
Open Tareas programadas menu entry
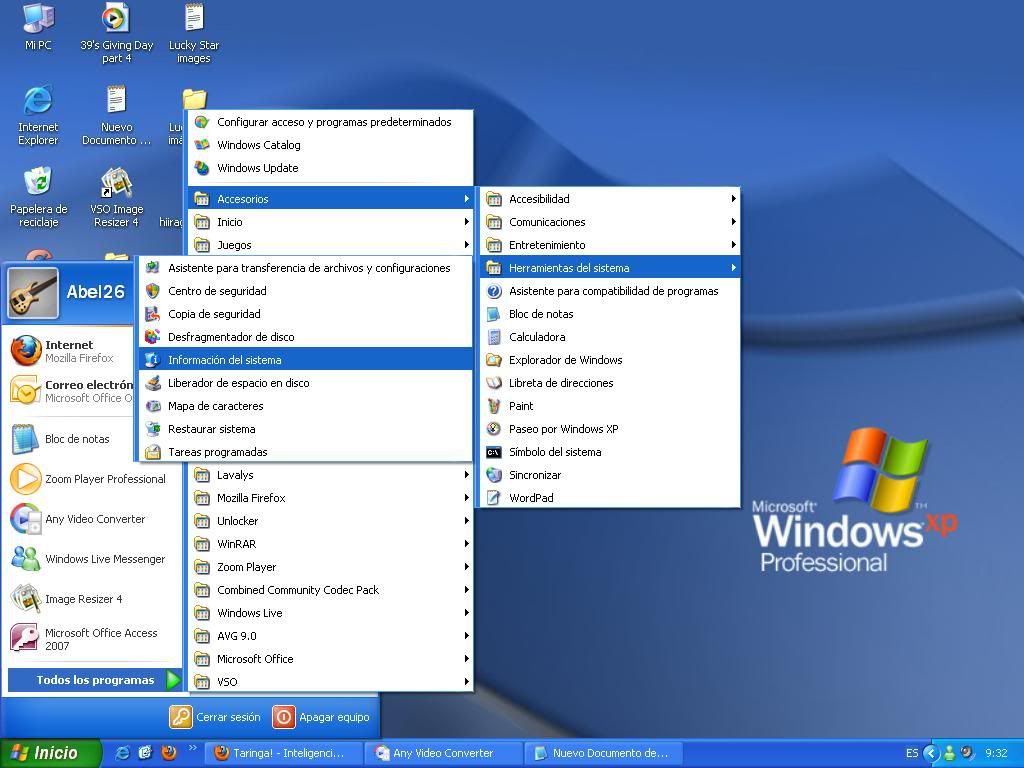click(x=306, y=452)
